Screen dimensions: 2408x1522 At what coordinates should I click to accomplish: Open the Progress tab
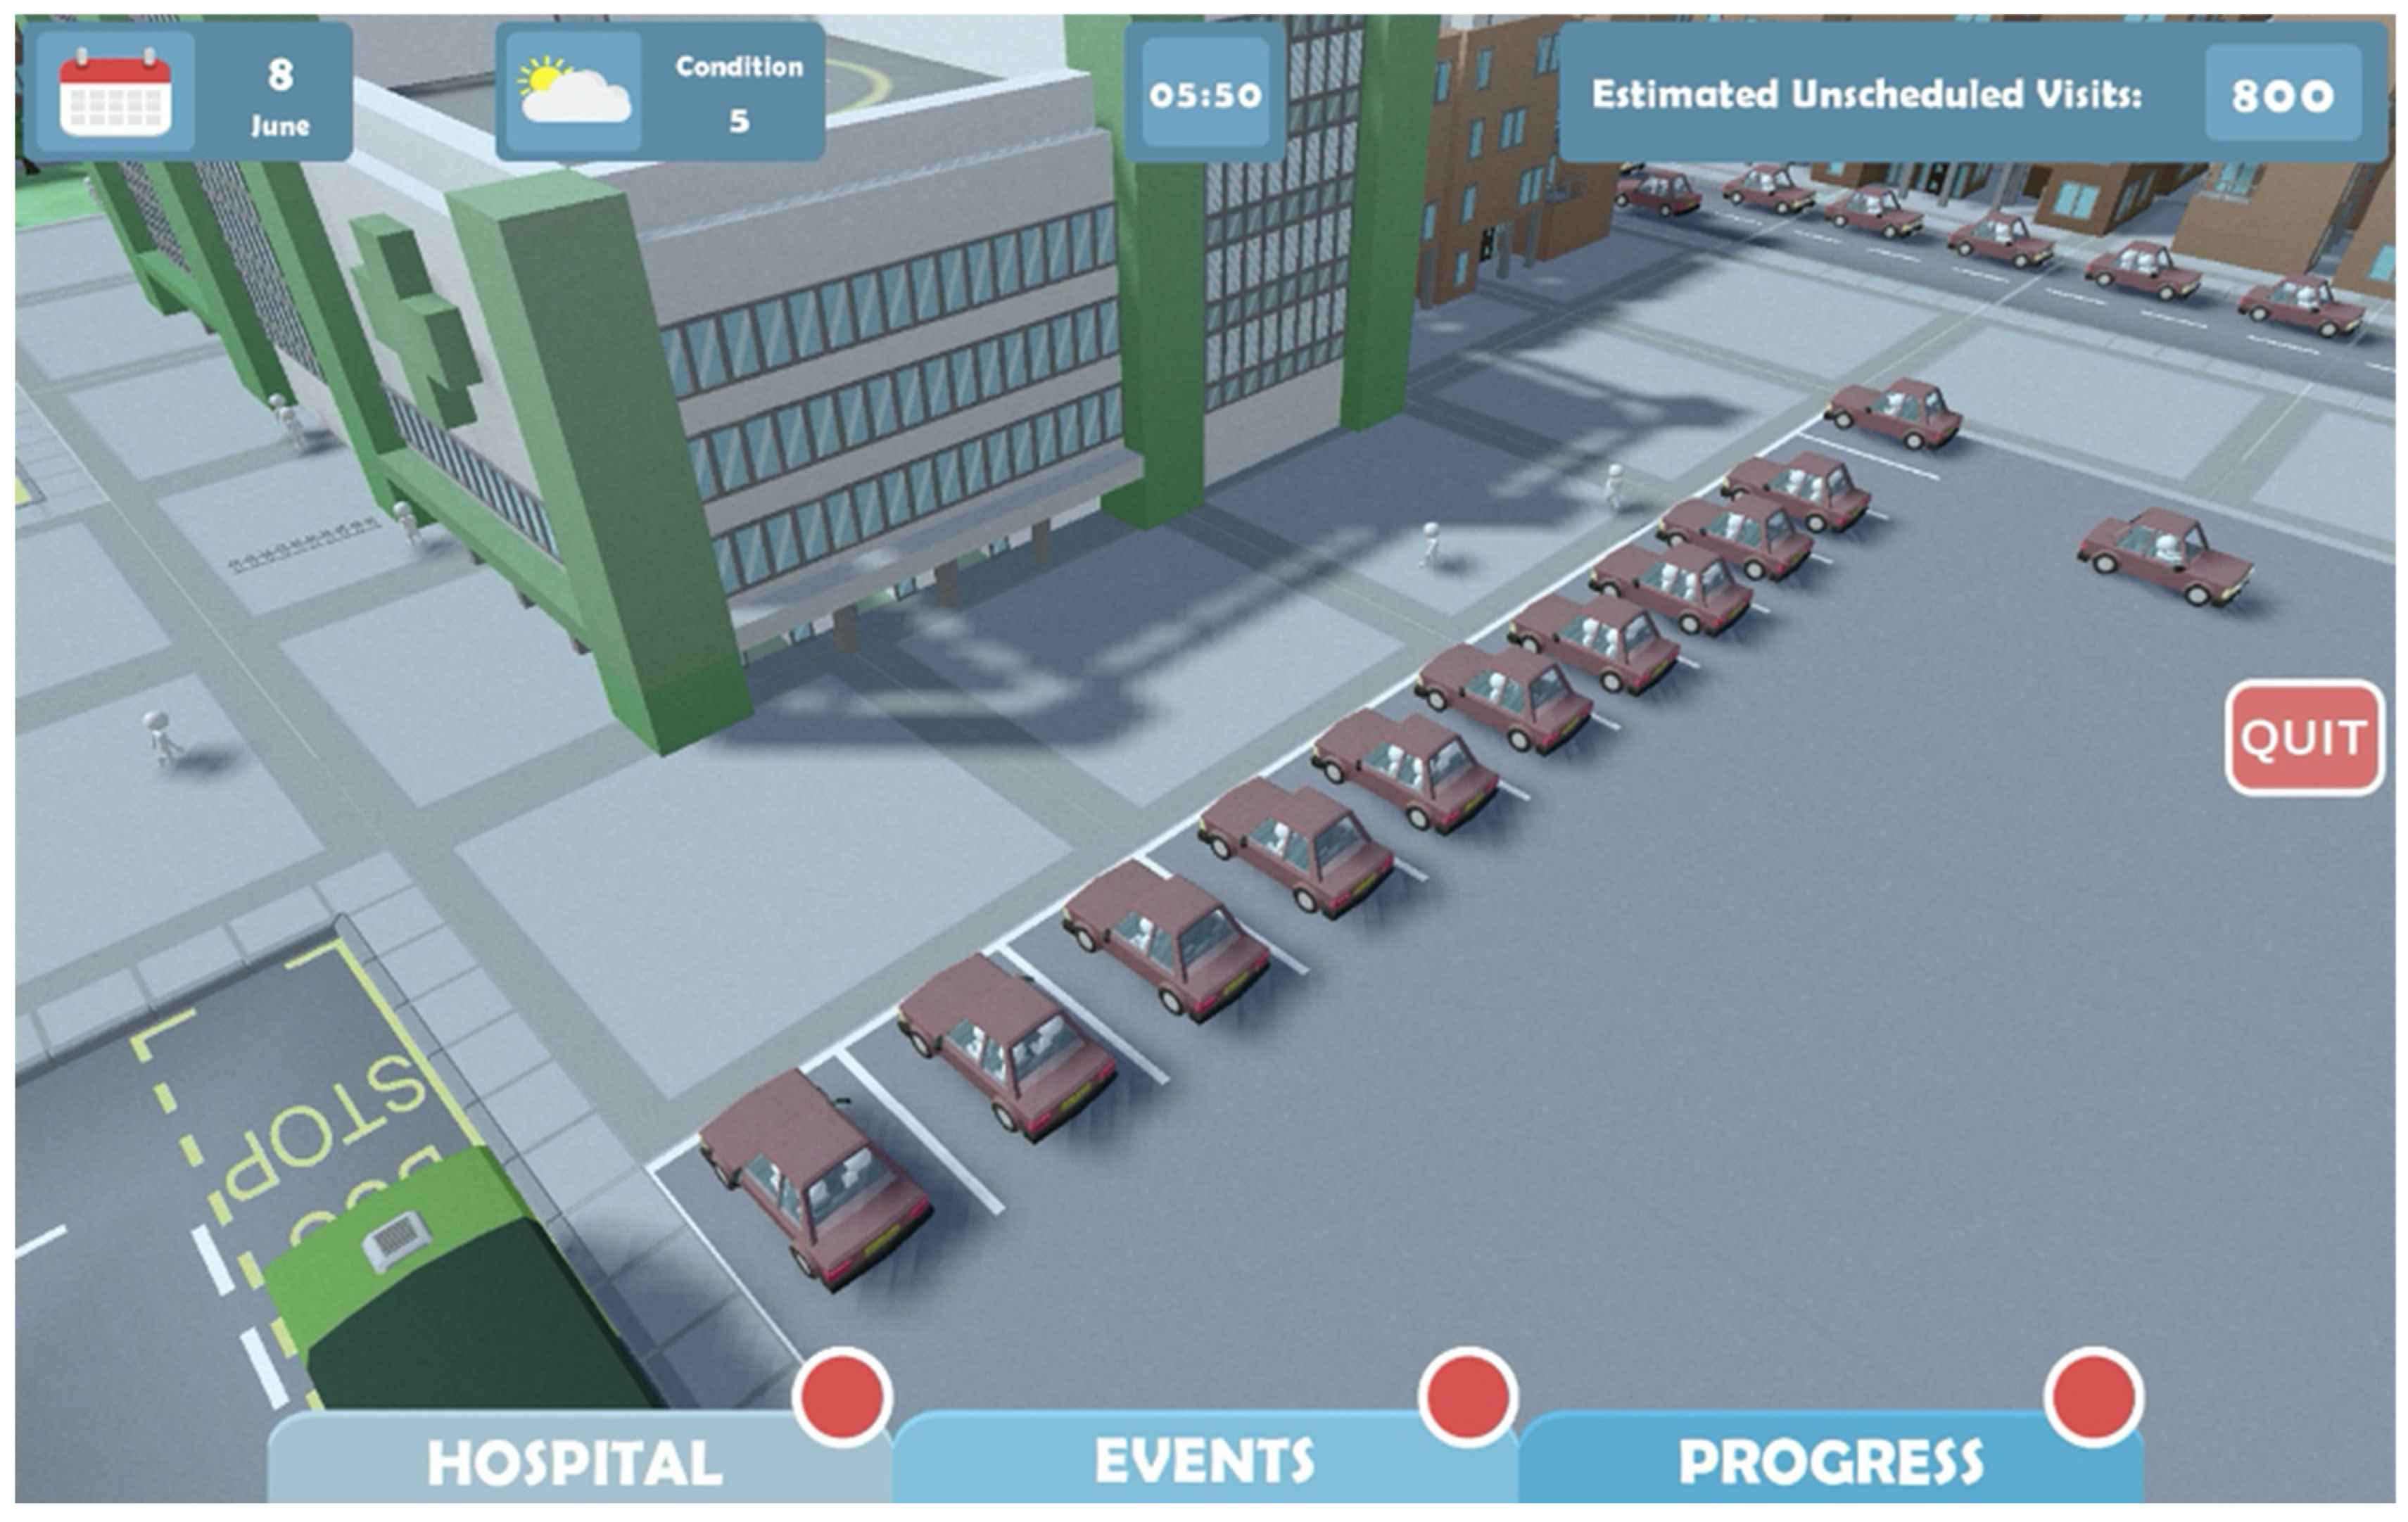click(x=1830, y=1462)
